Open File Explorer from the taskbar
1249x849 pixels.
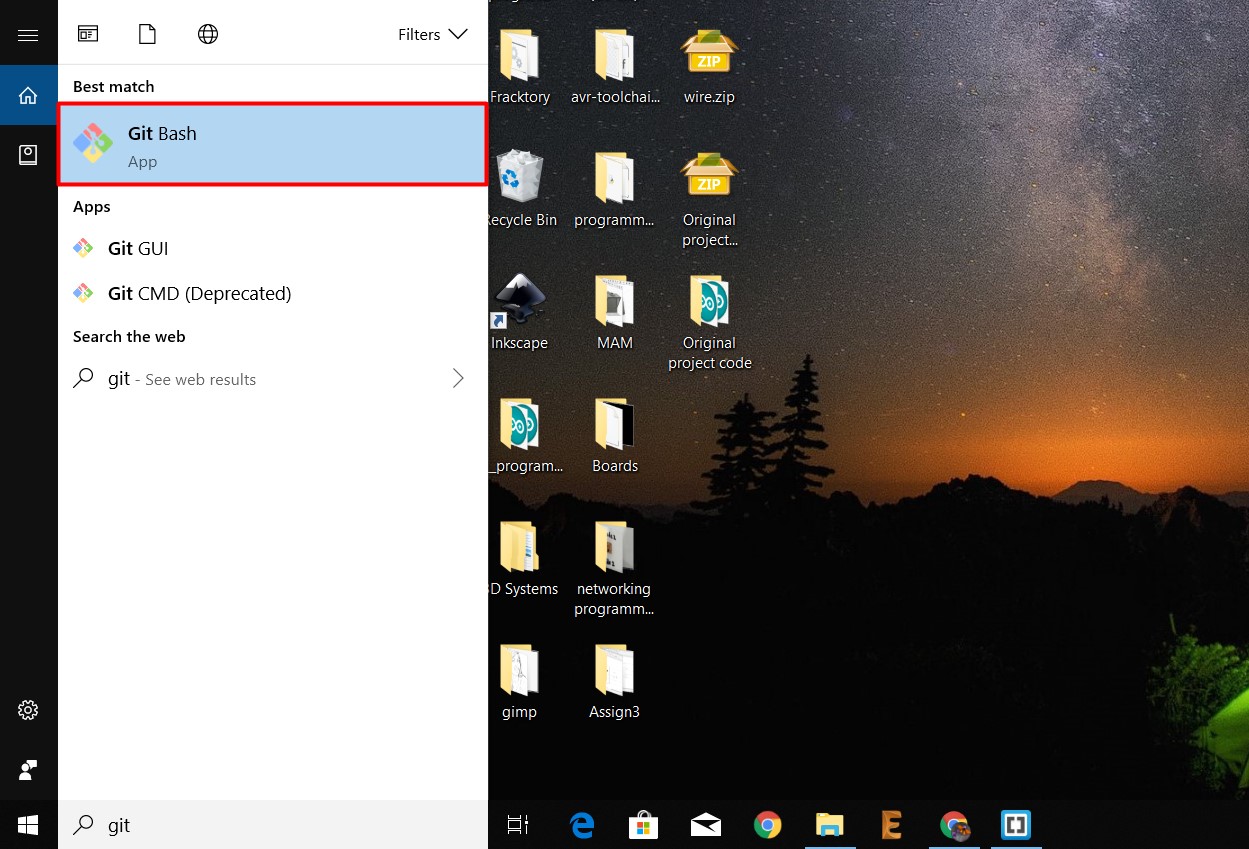click(x=830, y=825)
